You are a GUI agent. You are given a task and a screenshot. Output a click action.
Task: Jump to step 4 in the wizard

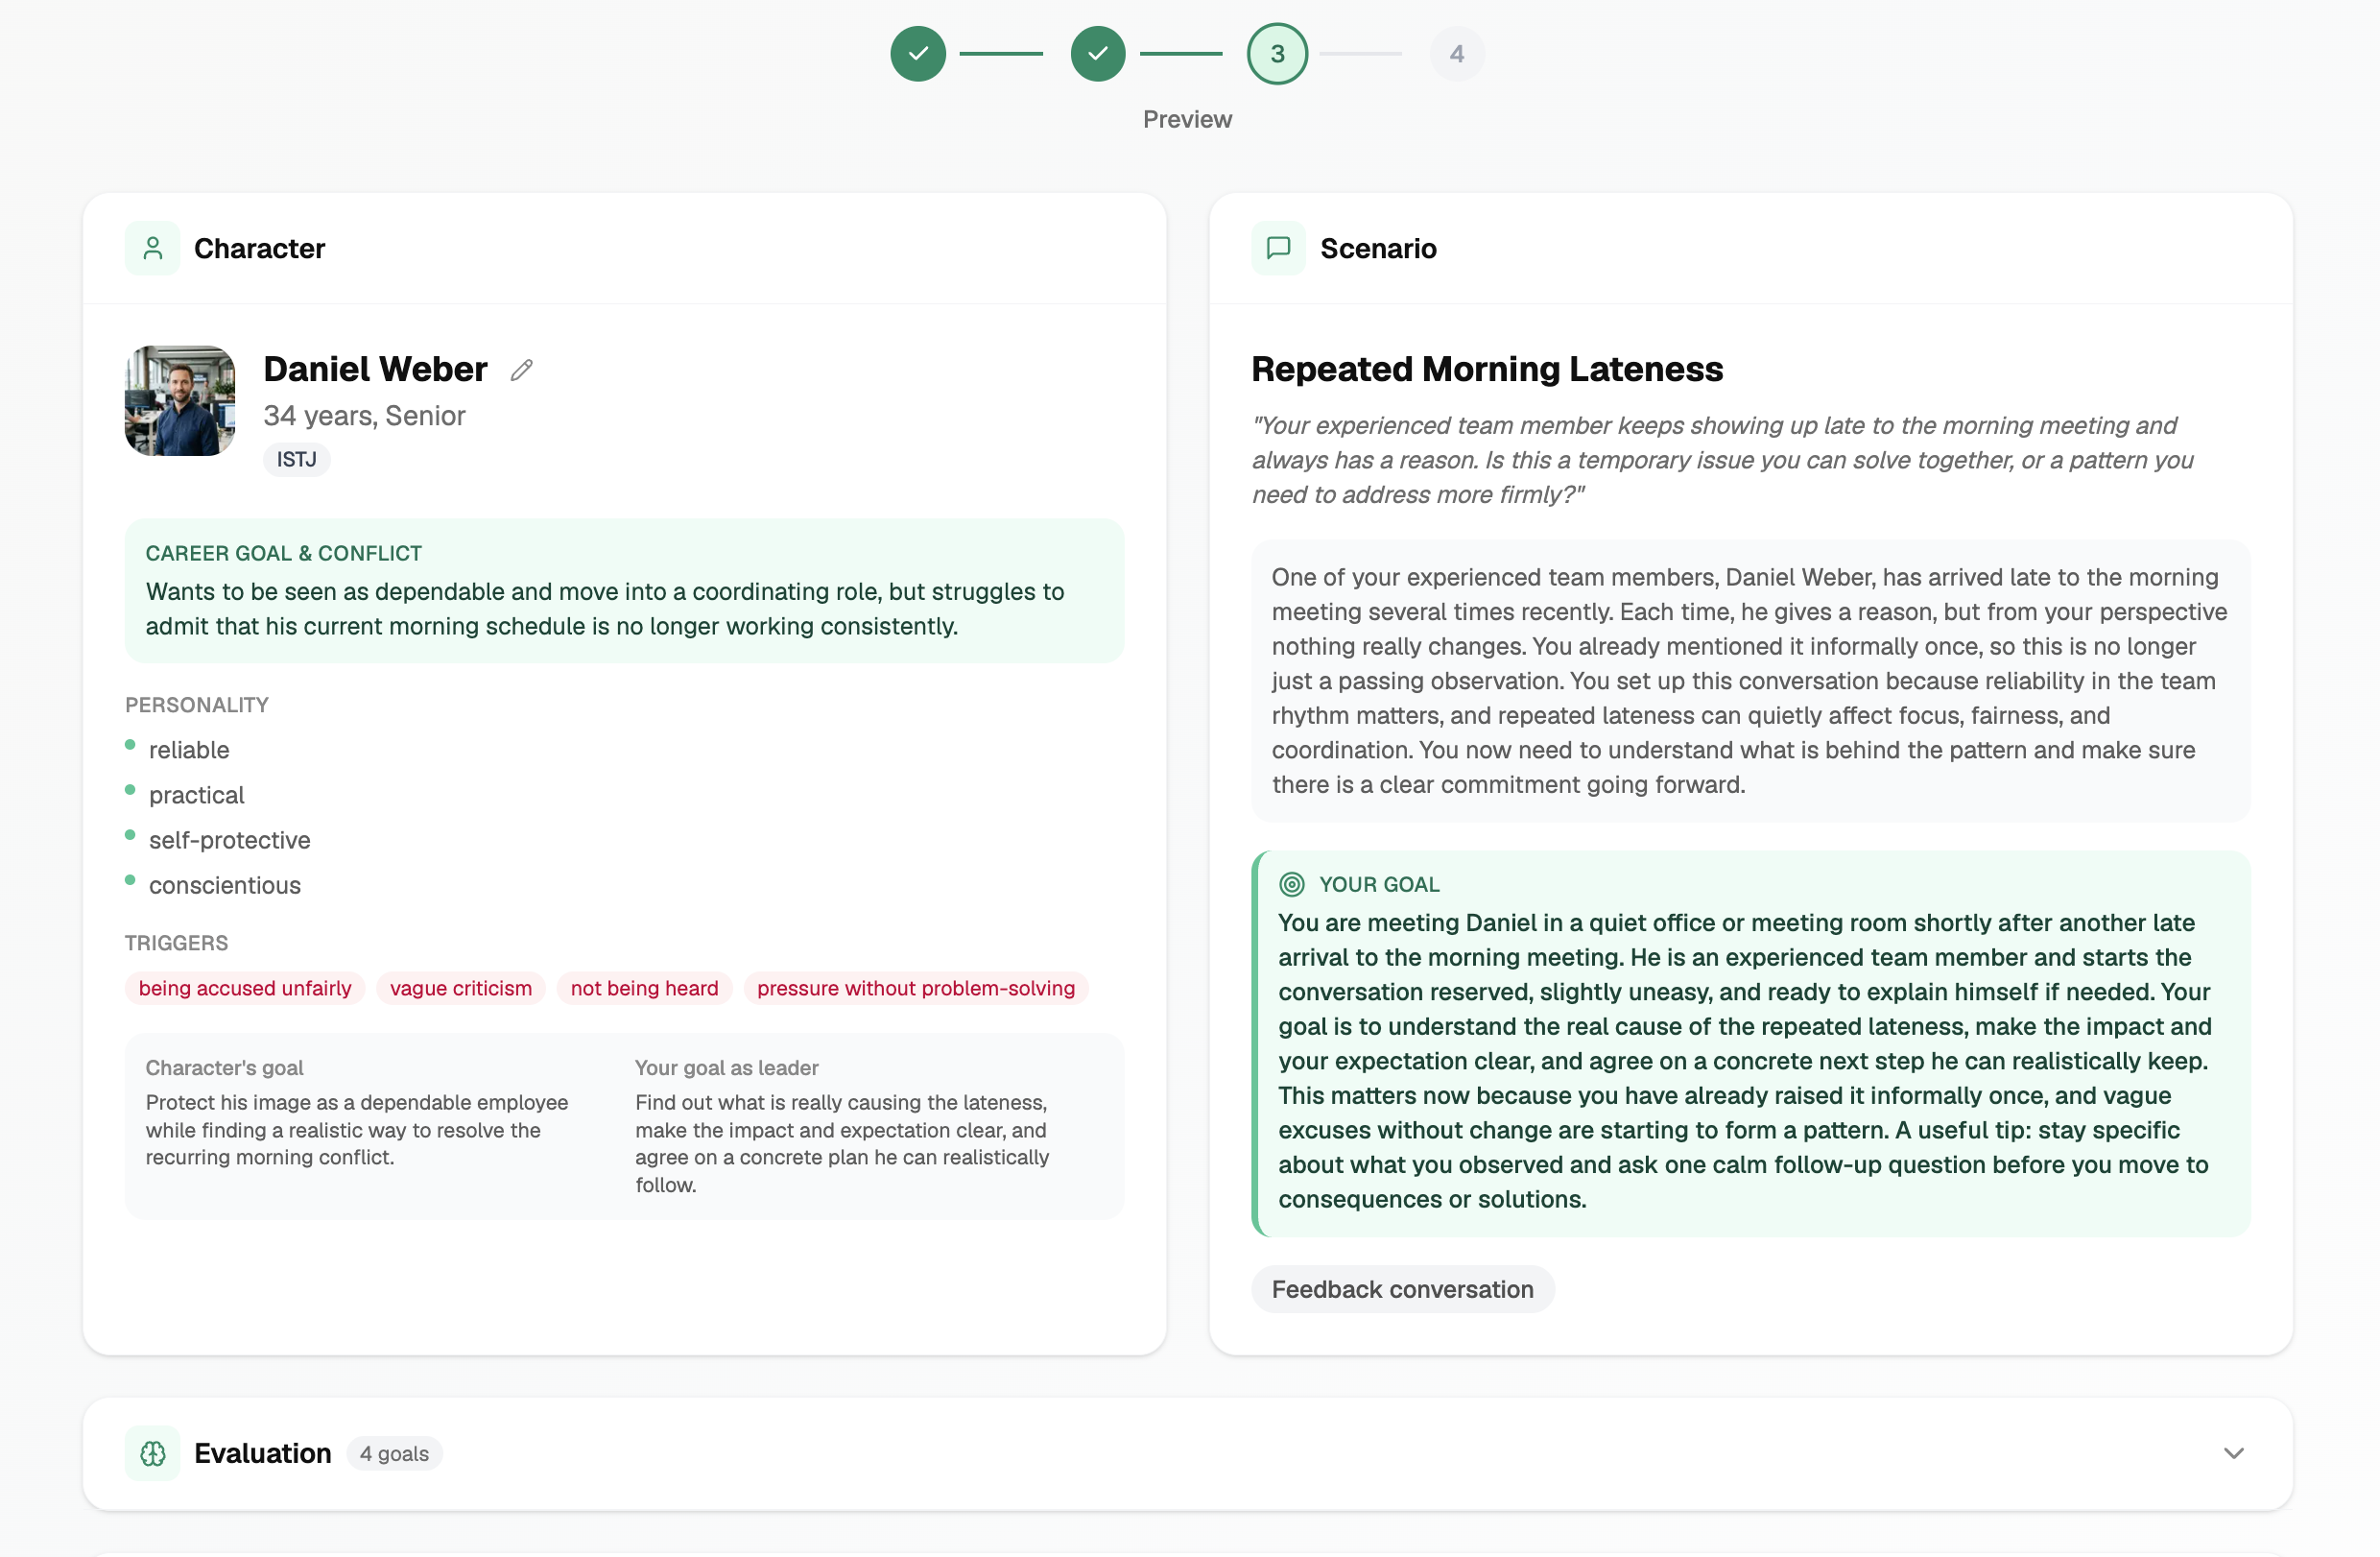click(x=1456, y=54)
